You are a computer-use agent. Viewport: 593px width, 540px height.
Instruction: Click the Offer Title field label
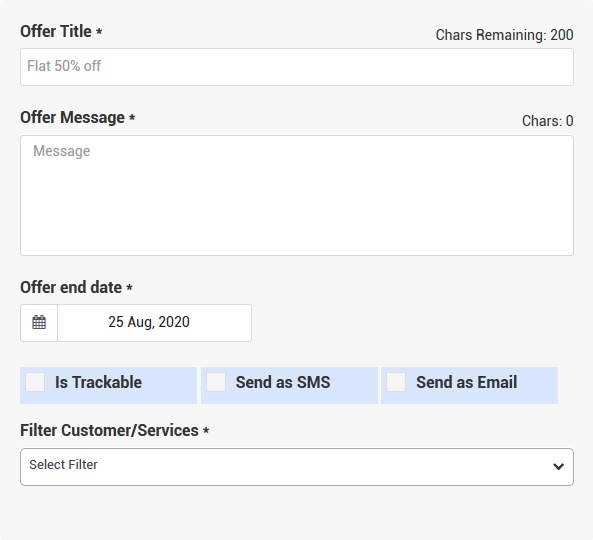56,31
